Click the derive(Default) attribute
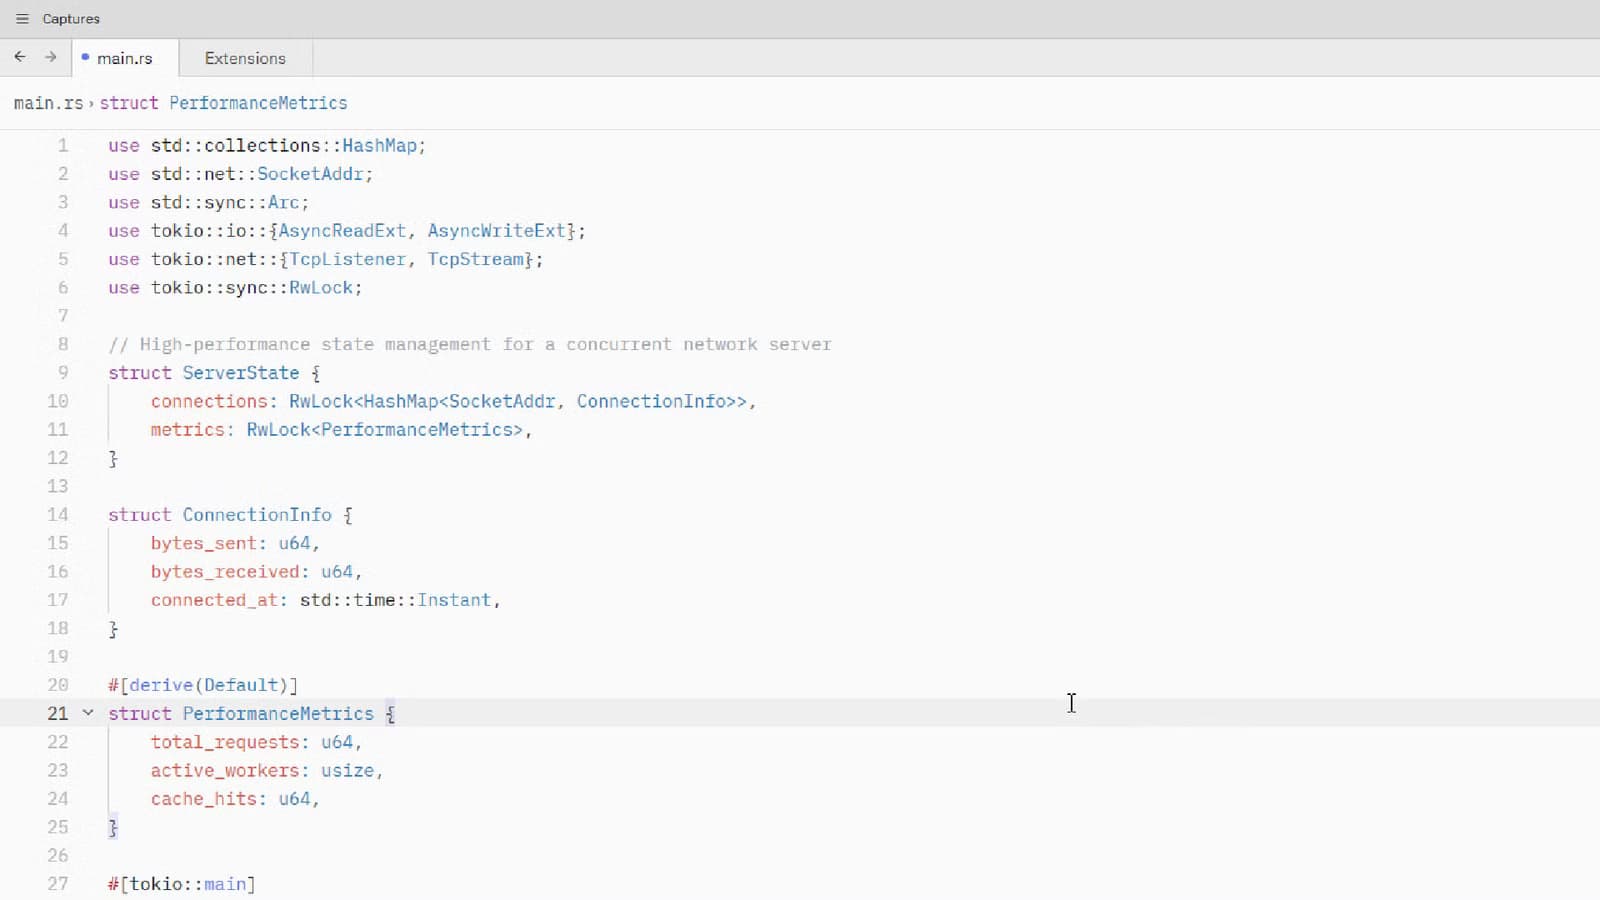Screen dimensions: 1600x900 pyautogui.click(x=203, y=685)
